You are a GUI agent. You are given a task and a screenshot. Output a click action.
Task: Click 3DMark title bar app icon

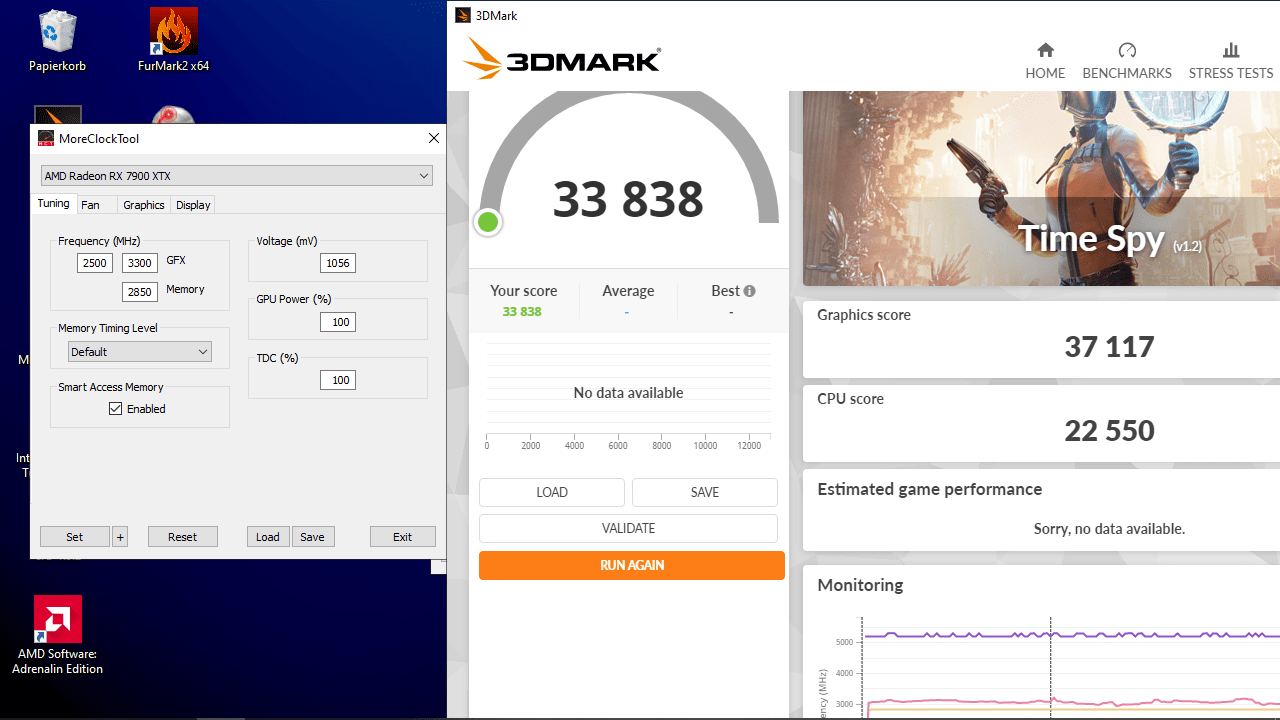(462, 15)
